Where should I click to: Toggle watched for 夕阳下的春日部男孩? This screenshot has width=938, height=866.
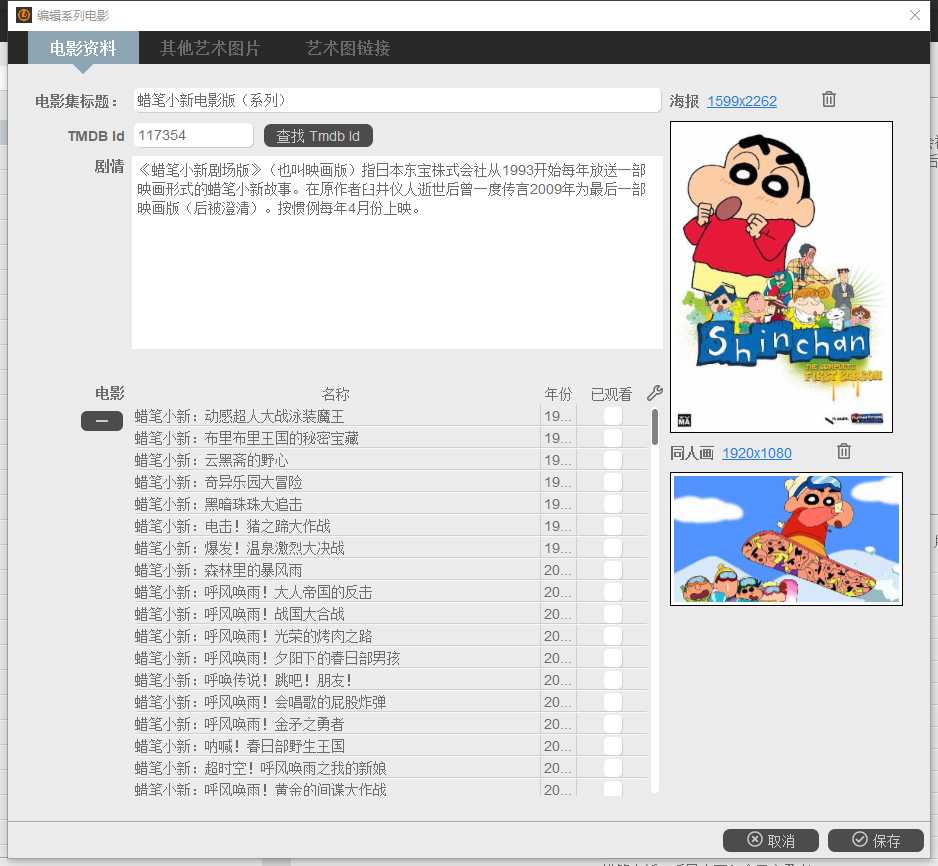[x=613, y=658]
